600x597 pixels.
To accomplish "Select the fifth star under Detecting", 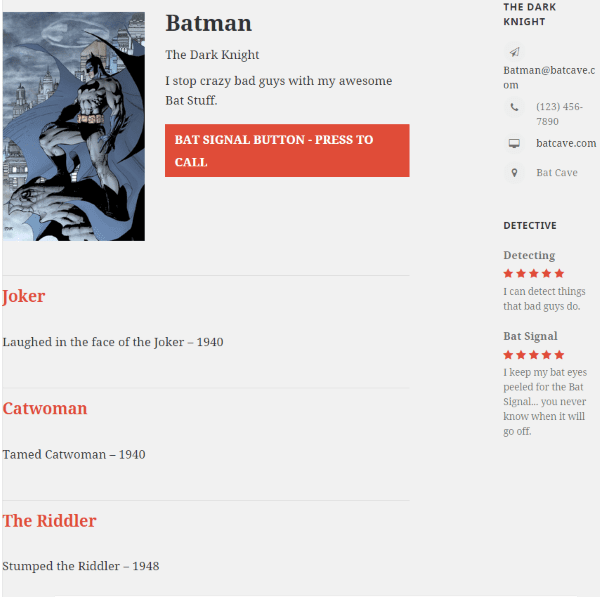I will pyautogui.click(x=559, y=273).
